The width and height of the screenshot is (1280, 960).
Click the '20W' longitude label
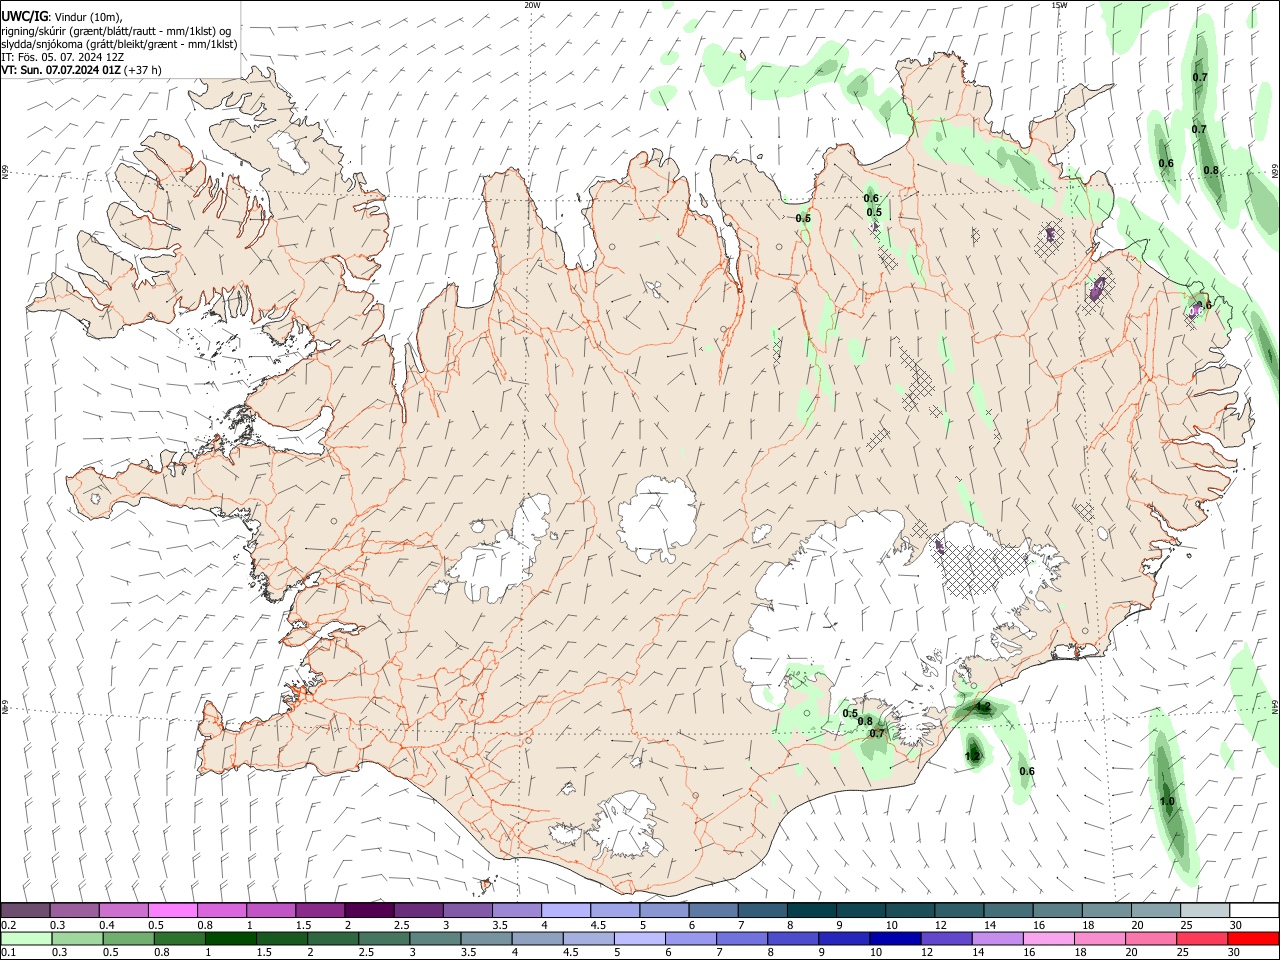[532, 5]
